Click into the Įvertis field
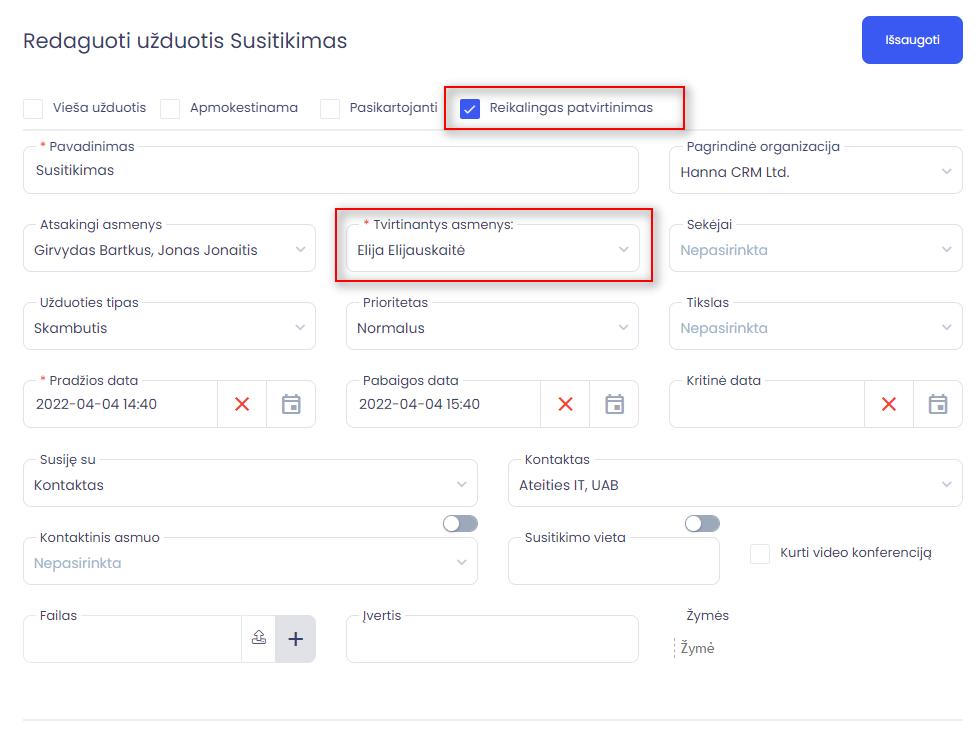 point(493,639)
